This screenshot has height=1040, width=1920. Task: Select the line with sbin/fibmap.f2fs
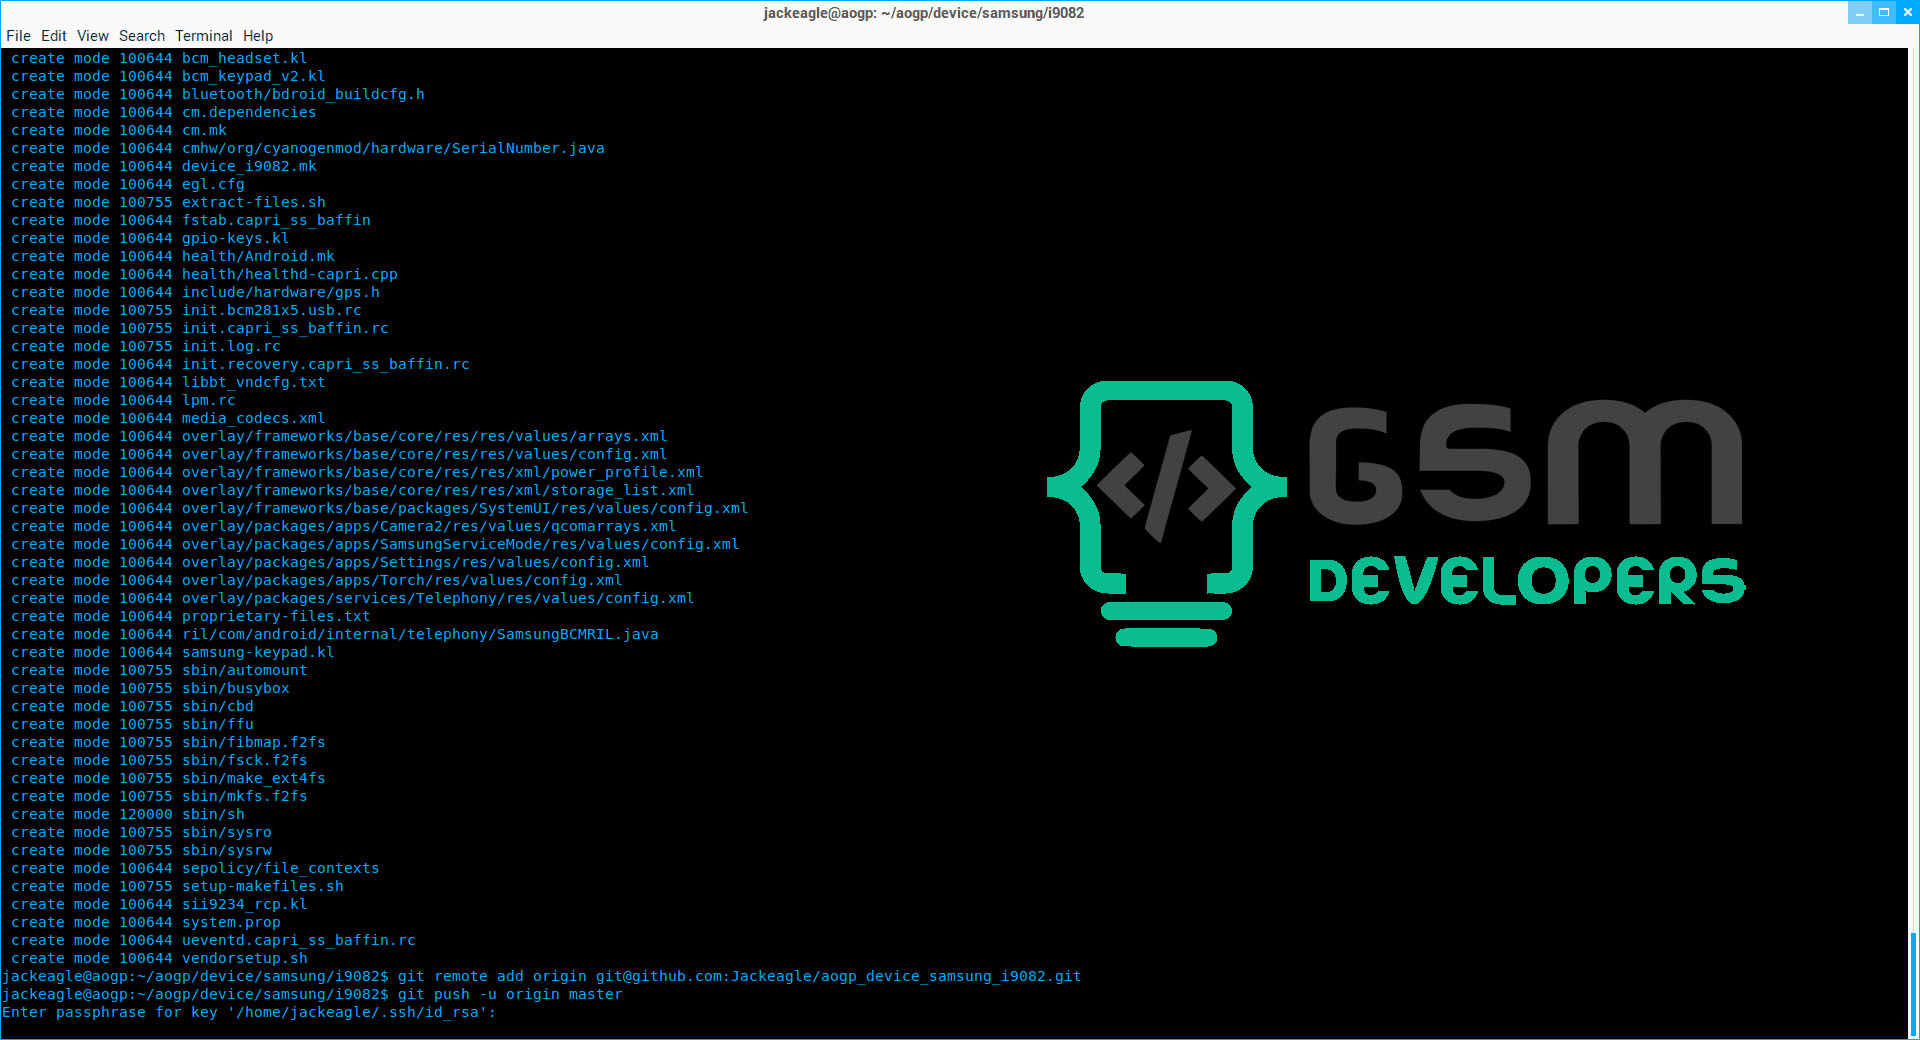pos(168,743)
